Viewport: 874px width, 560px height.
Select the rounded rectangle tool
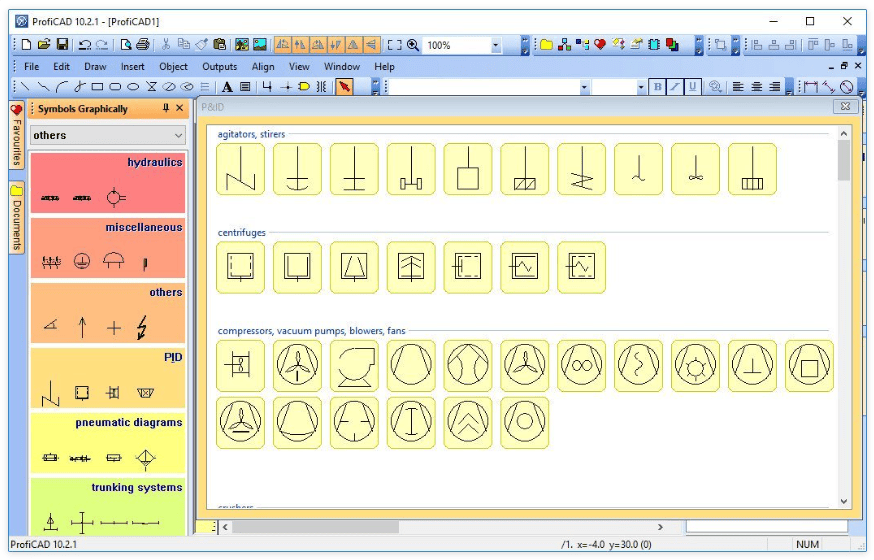(x=115, y=86)
